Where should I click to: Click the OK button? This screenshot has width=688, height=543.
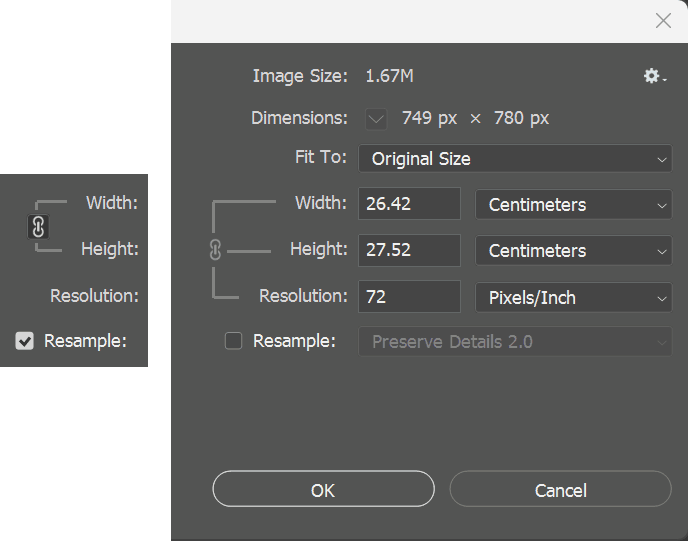click(x=323, y=489)
